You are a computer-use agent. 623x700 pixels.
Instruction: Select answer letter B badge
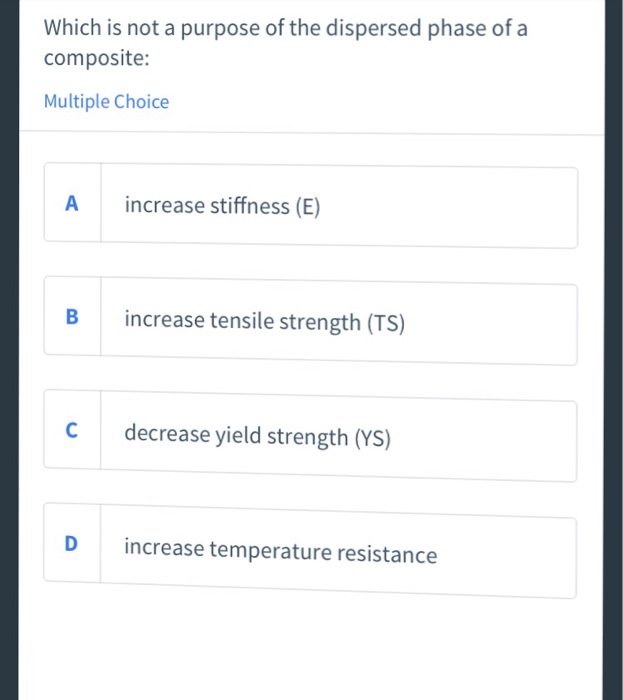pos(72,317)
